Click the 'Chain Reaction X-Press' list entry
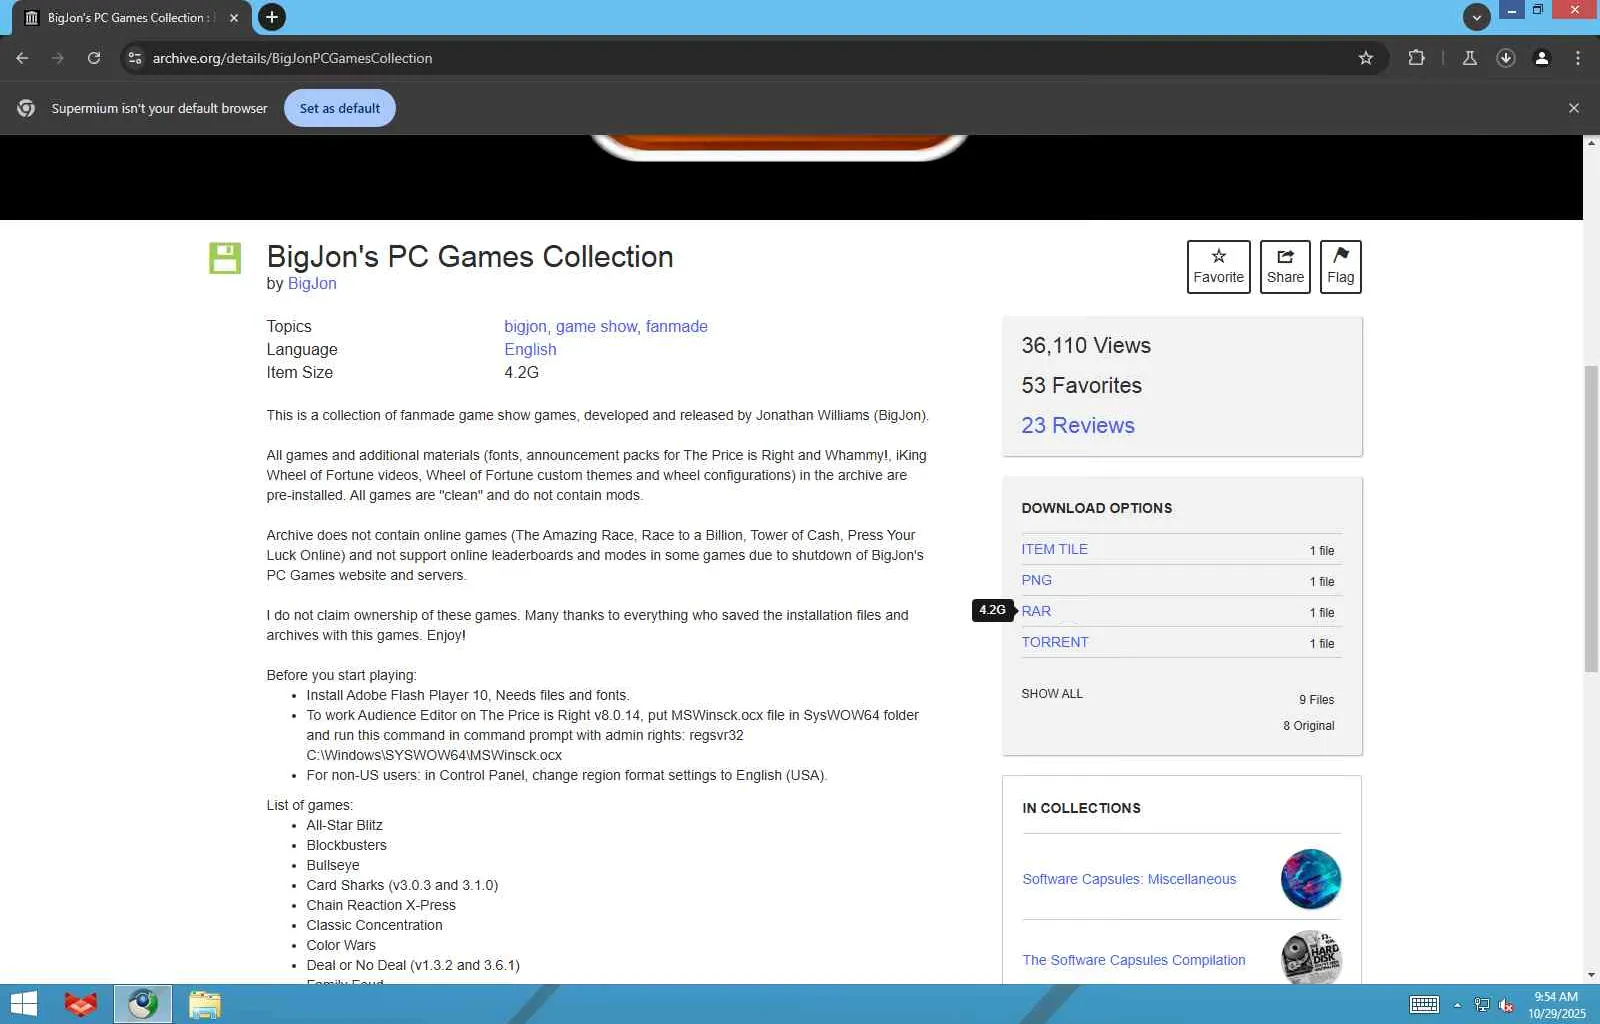This screenshot has height=1024, width=1600. coord(381,906)
